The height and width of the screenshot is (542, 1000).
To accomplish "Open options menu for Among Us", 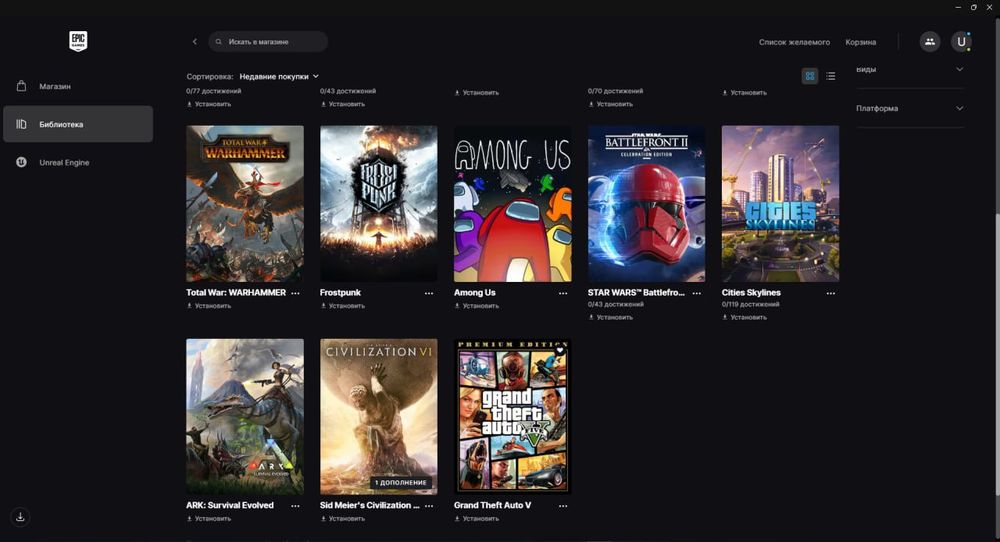I will point(563,293).
